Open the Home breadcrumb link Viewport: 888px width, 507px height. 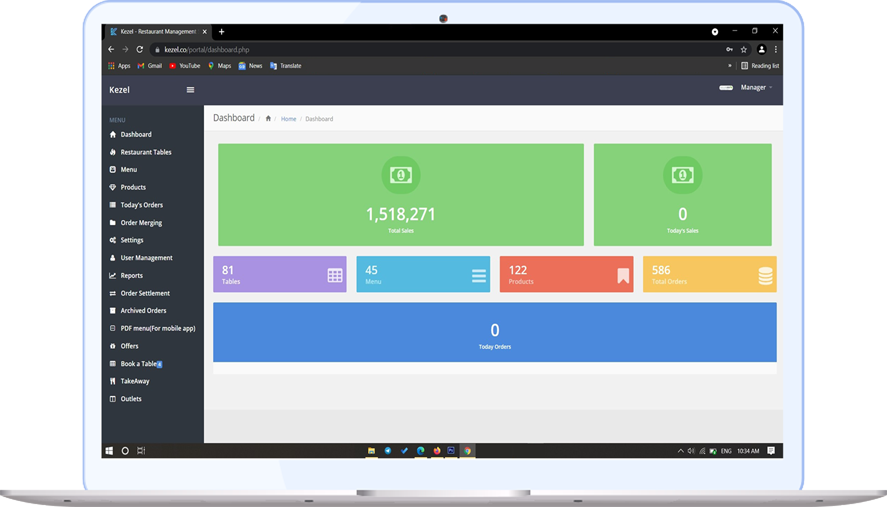click(x=288, y=119)
